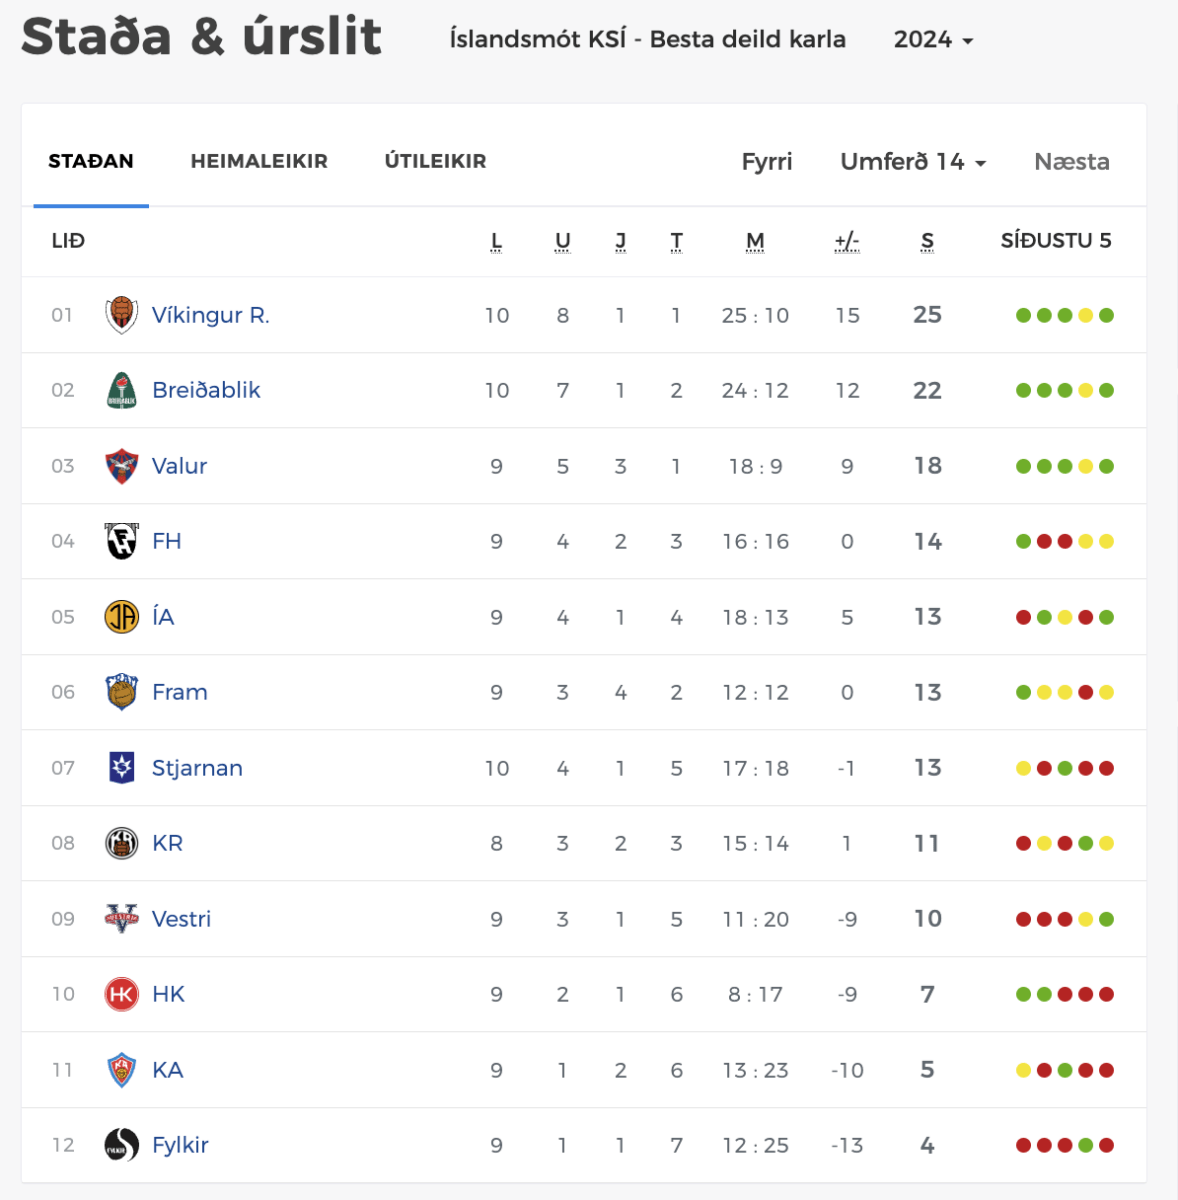Viewport: 1178px width, 1200px height.
Task: Click the Valur team logo
Action: tap(121, 466)
